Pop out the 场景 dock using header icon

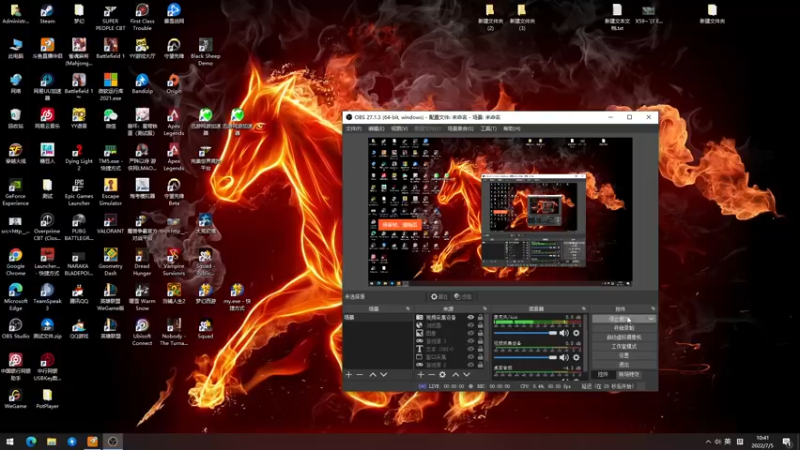408,309
